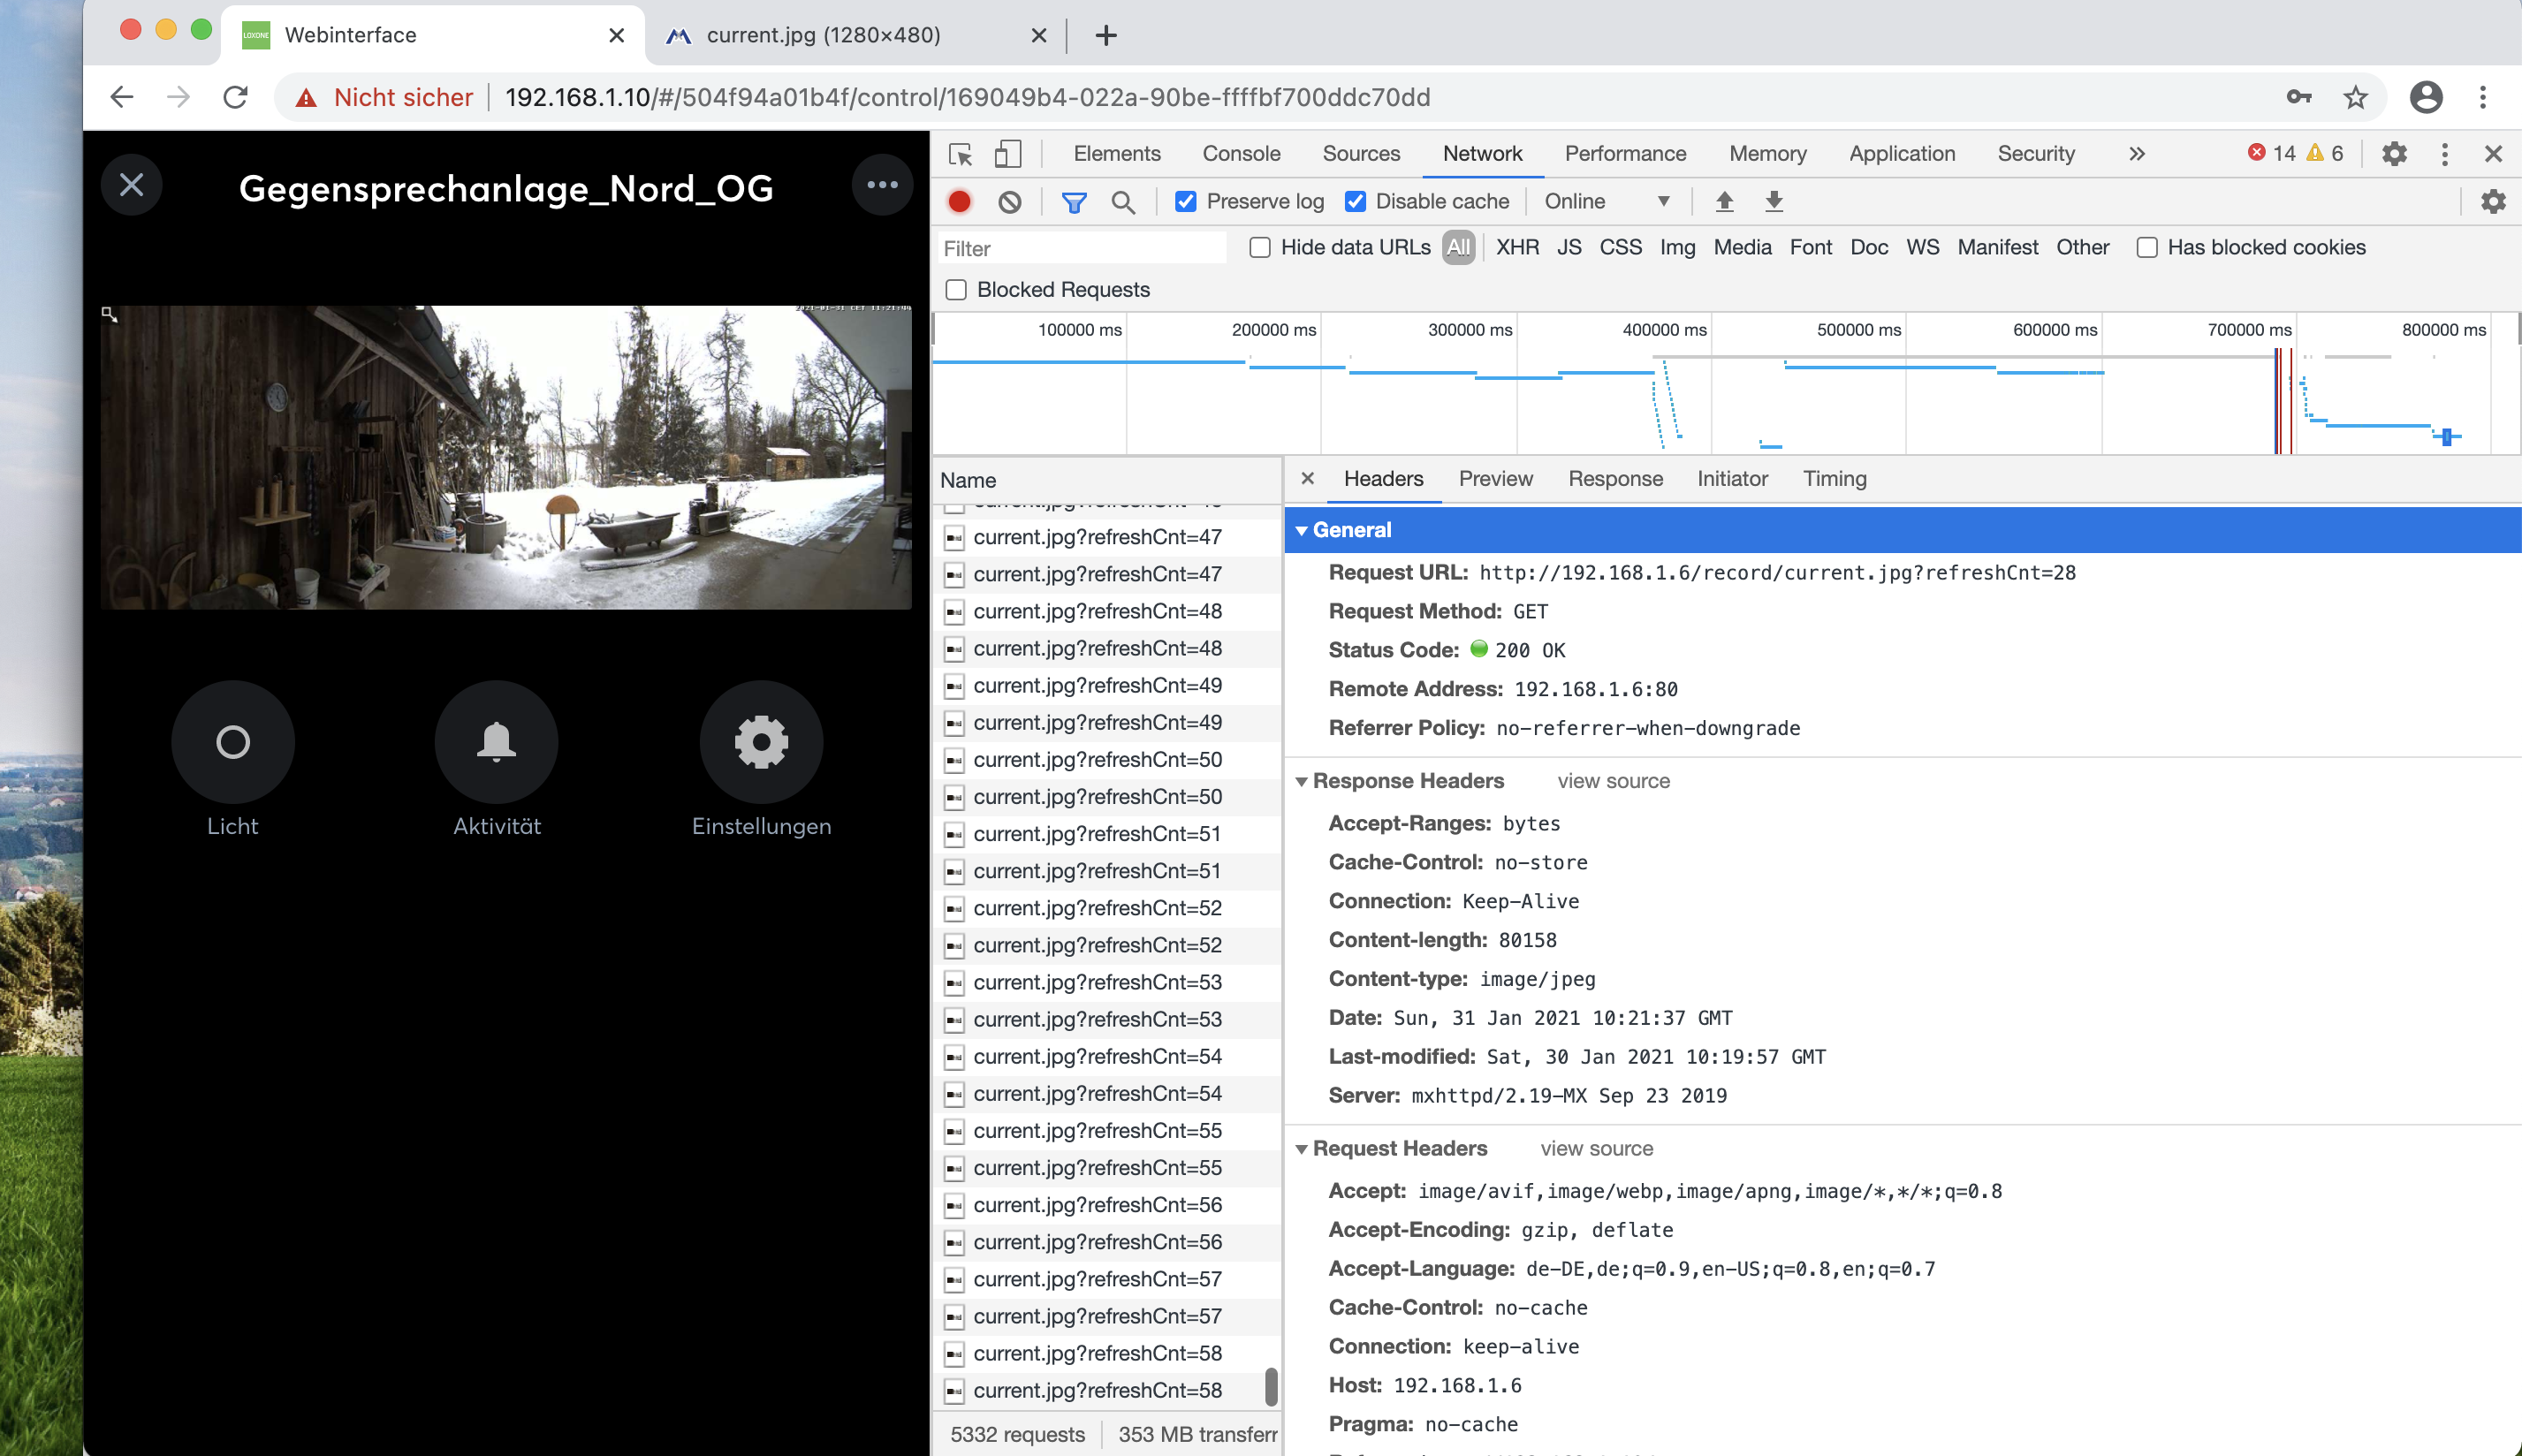Image resolution: width=2522 pixels, height=1456 pixels.
Task: Expand the hidden DevTools tabs chevron
Action: 2137,154
